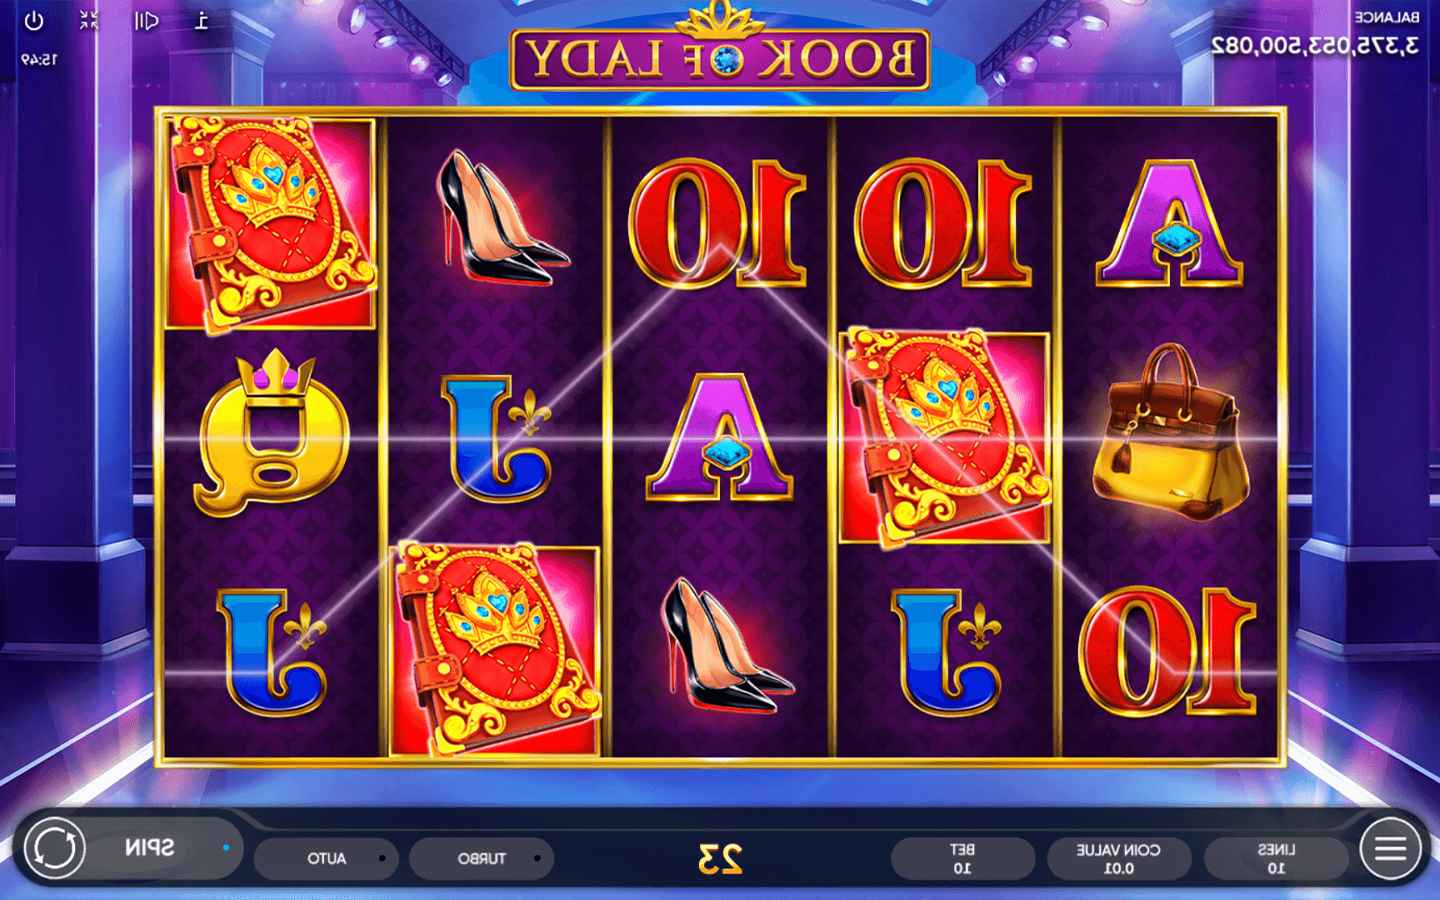Image resolution: width=1440 pixels, height=900 pixels.
Task: Open the BET amount selector
Action: click(962, 858)
